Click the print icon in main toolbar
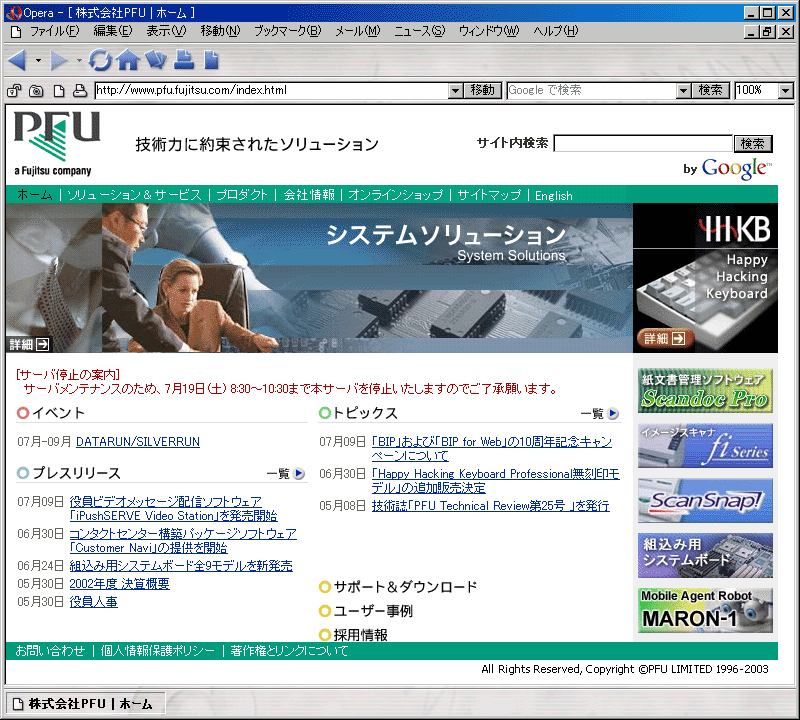Screen dimensions: 800x720 click(184, 60)
